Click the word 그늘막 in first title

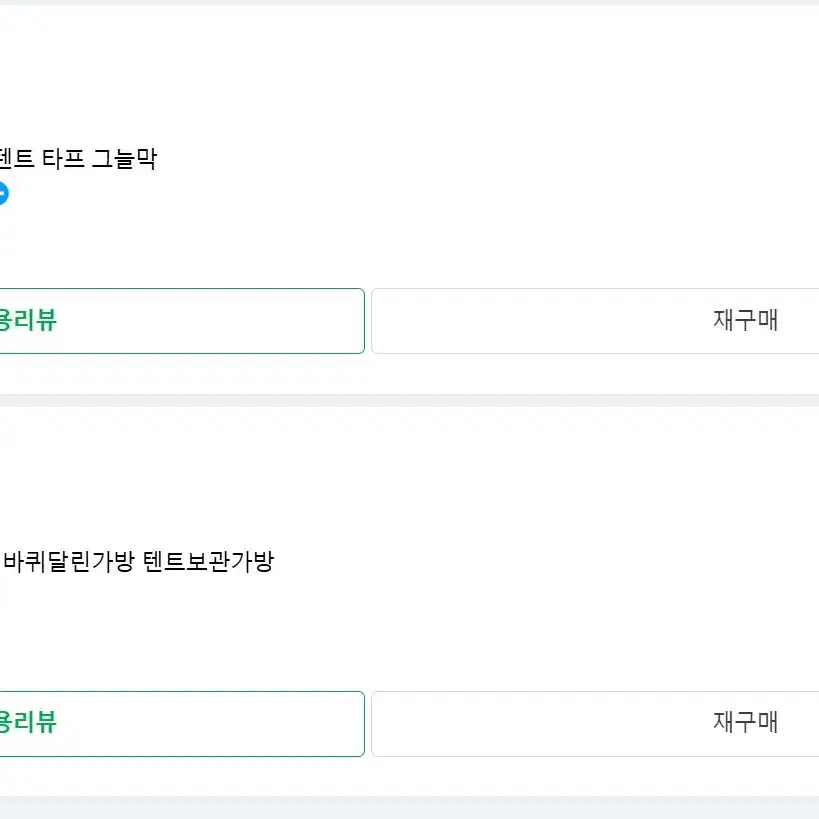coord(124,158)
